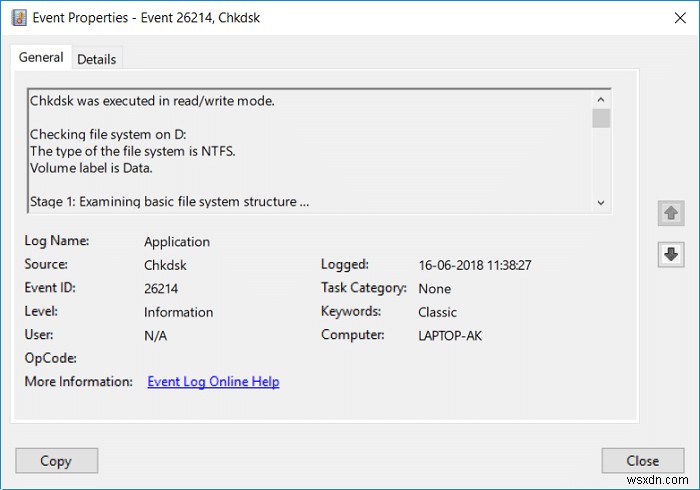The height and width of the screenshot is (490, 700).
Task: Click the 'Log Name:' label
Action: [x=57, y=241]
